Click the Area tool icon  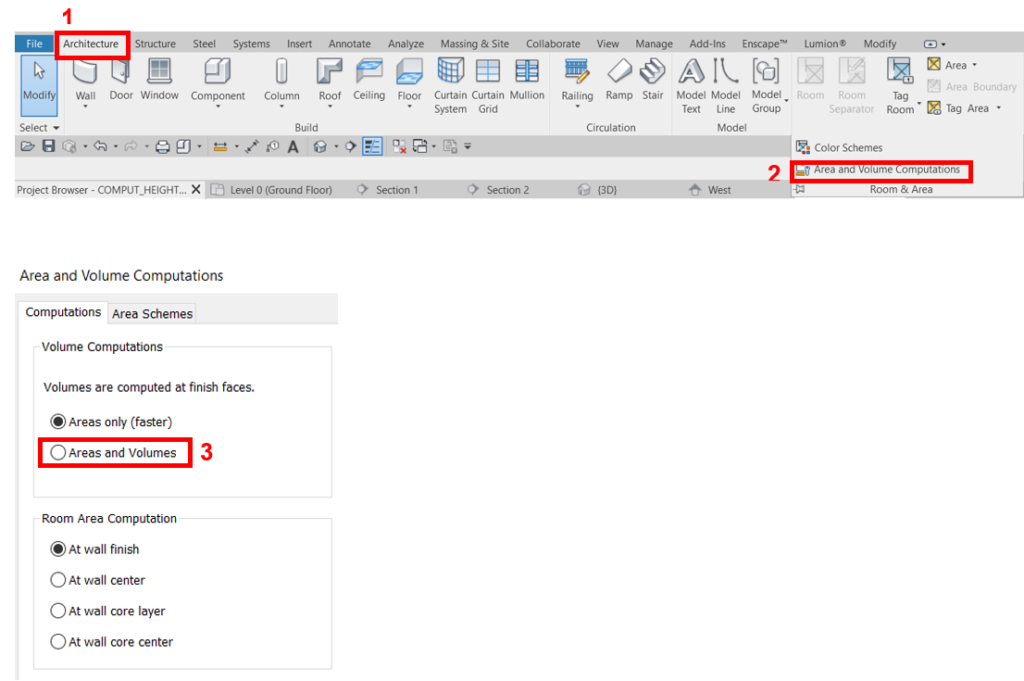tap(934, 64)
